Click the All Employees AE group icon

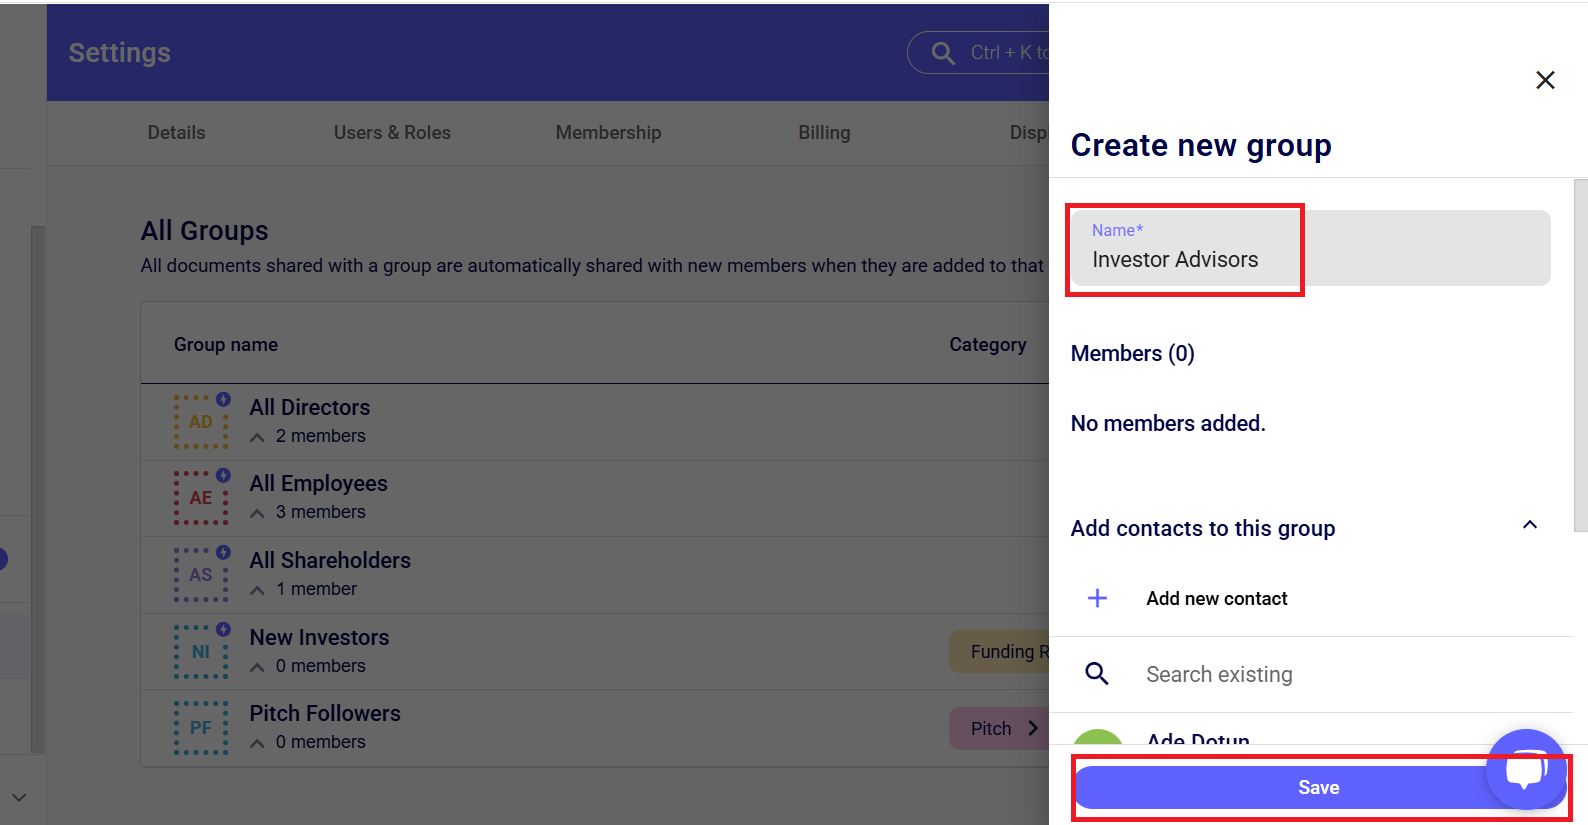pyautogui.click(x=201, y=498)
